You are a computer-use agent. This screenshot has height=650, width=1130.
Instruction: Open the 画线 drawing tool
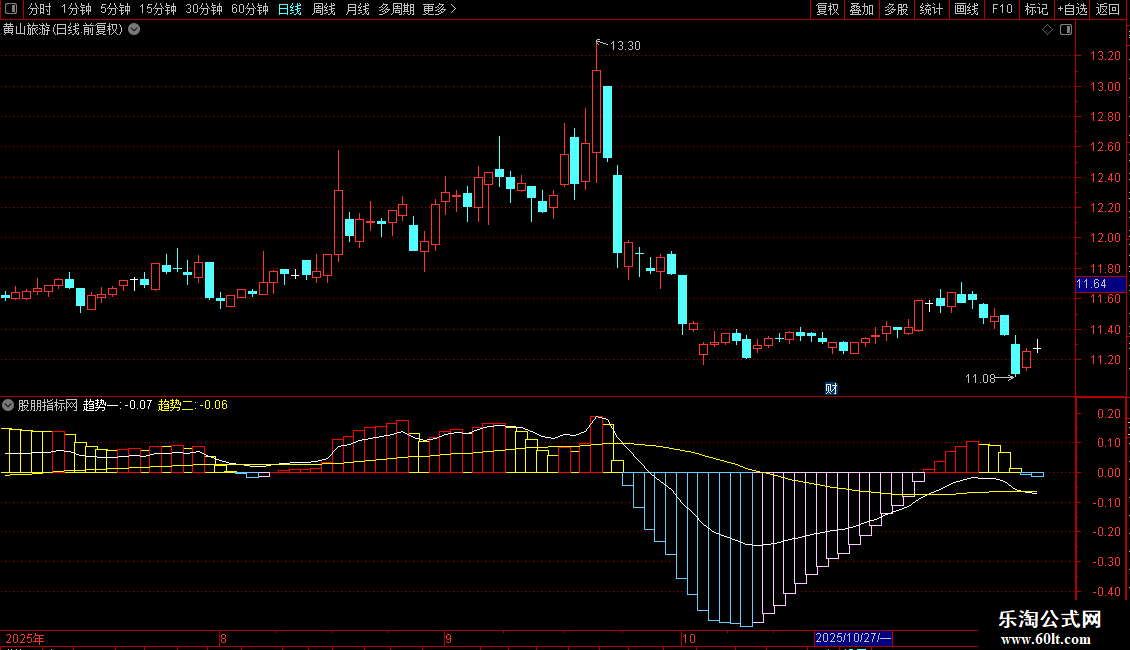click(x=966, y=9)
